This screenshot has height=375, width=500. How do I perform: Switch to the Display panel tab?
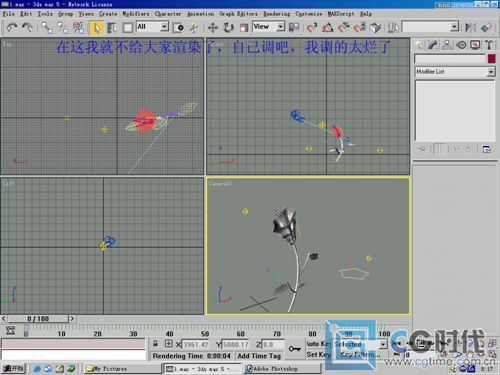click(x=475, y=45)
